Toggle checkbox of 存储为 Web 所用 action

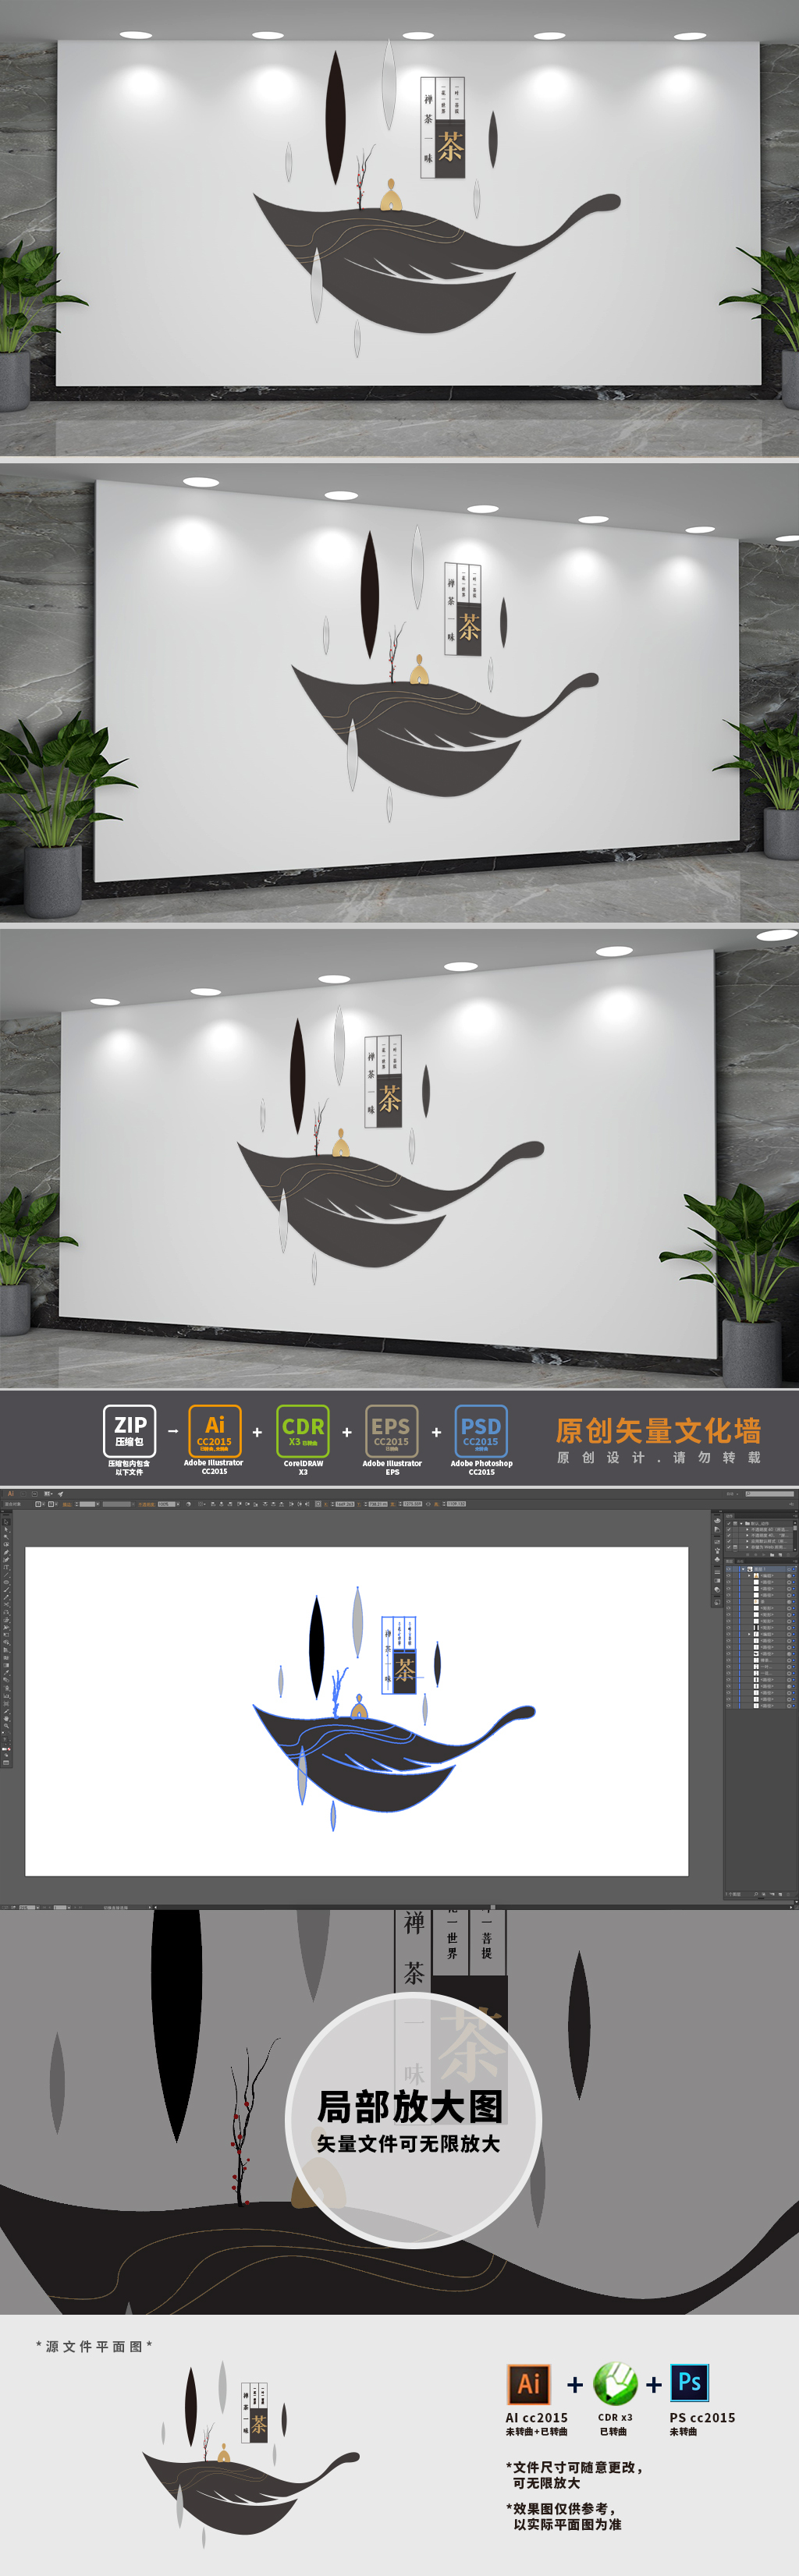(729, 1547)
